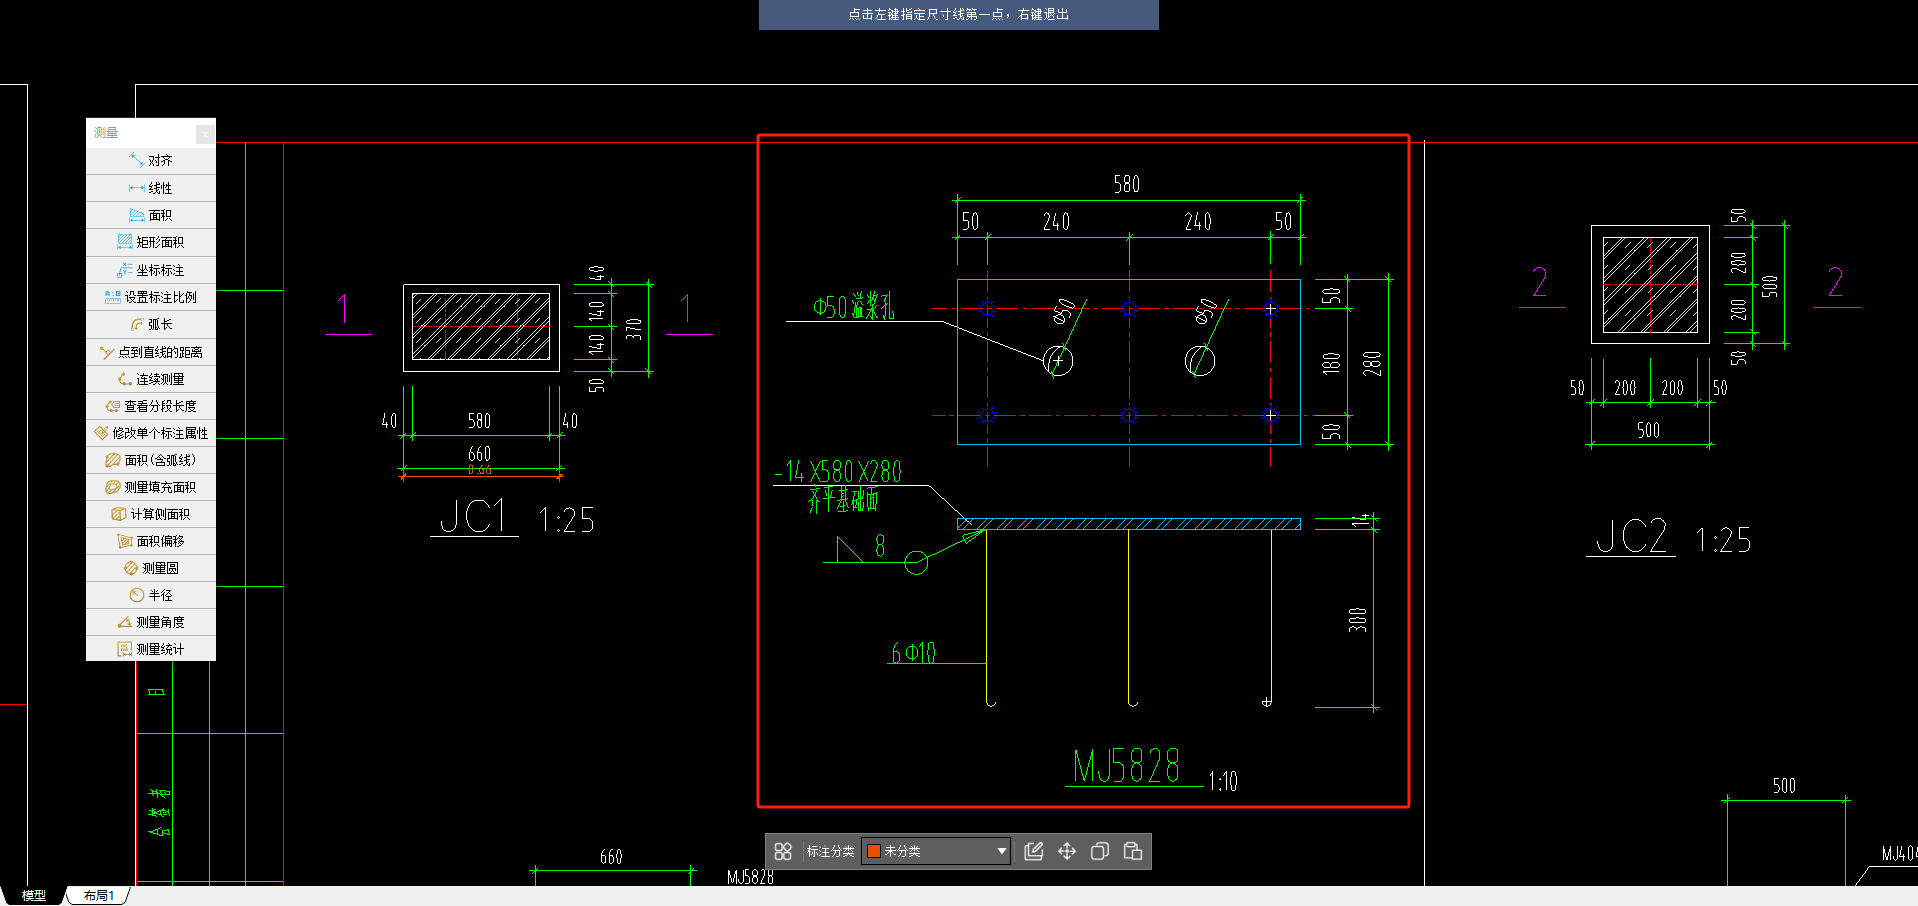Activate the 面积偏移 area offset tool
The width and height of the screenshot is (1918, 906).
(x=151, y=541)
